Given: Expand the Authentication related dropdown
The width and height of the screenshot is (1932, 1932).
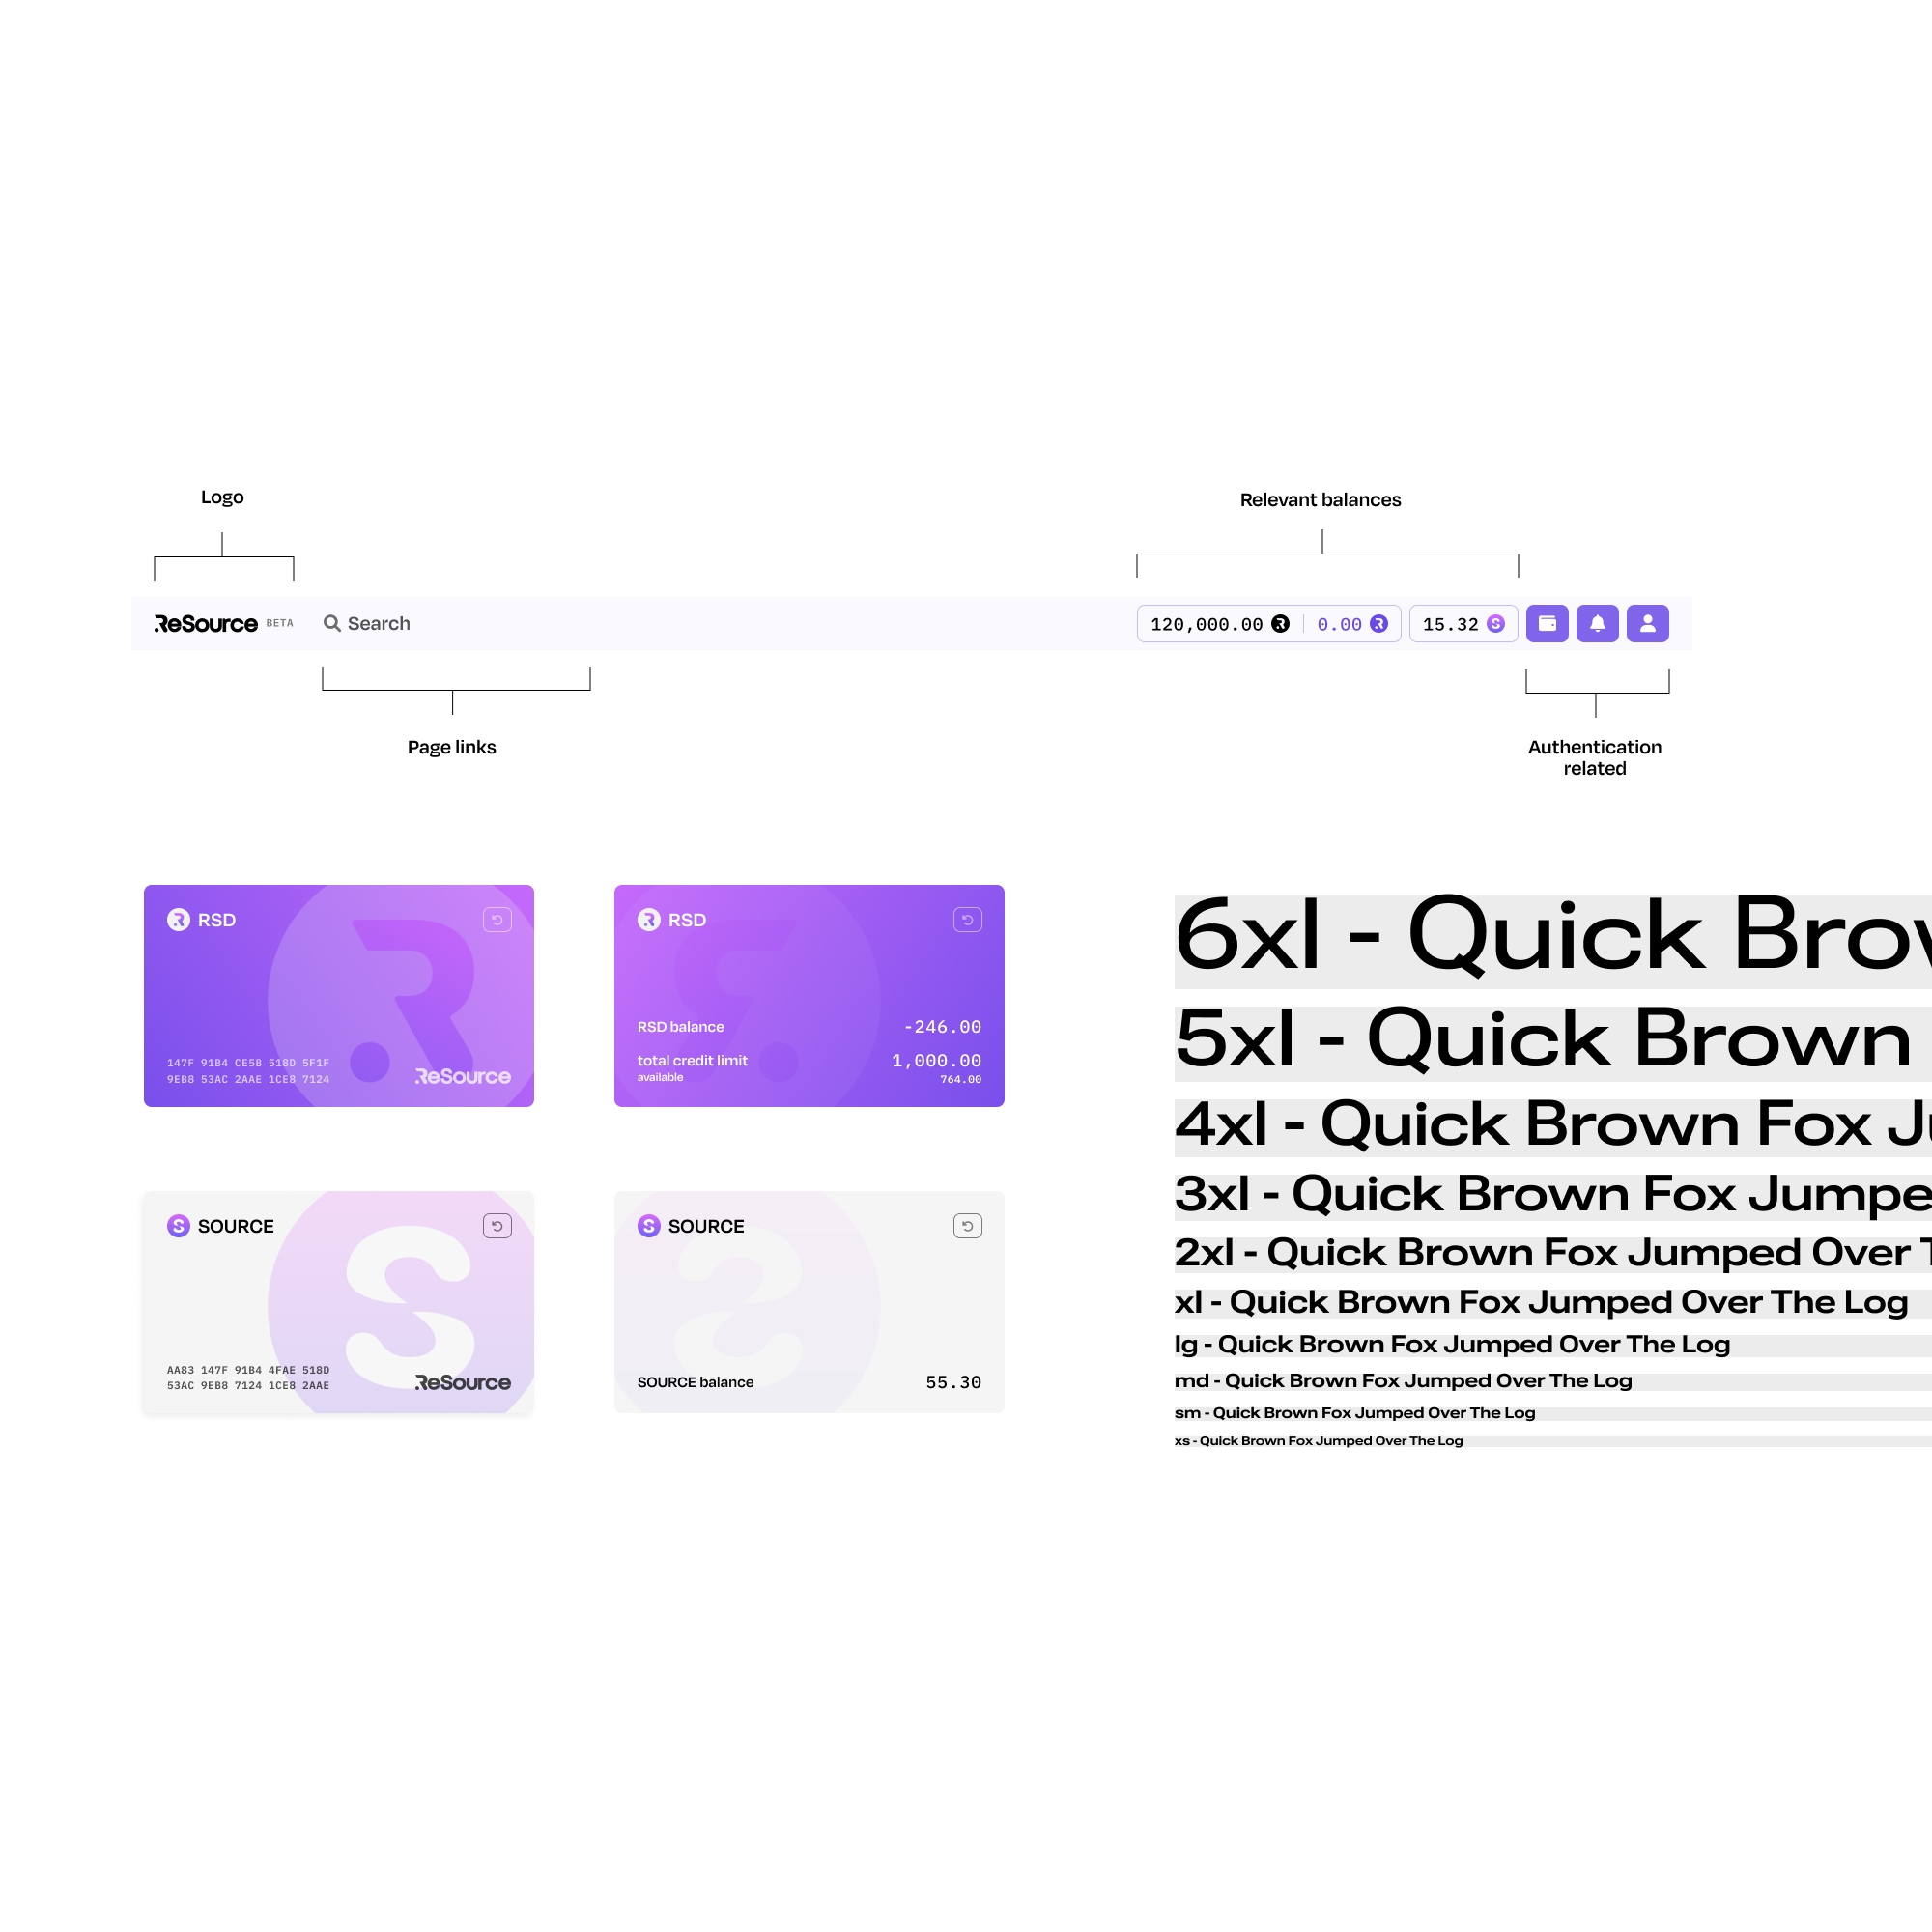Looking at the screenshot, I should click(1645, 623).
